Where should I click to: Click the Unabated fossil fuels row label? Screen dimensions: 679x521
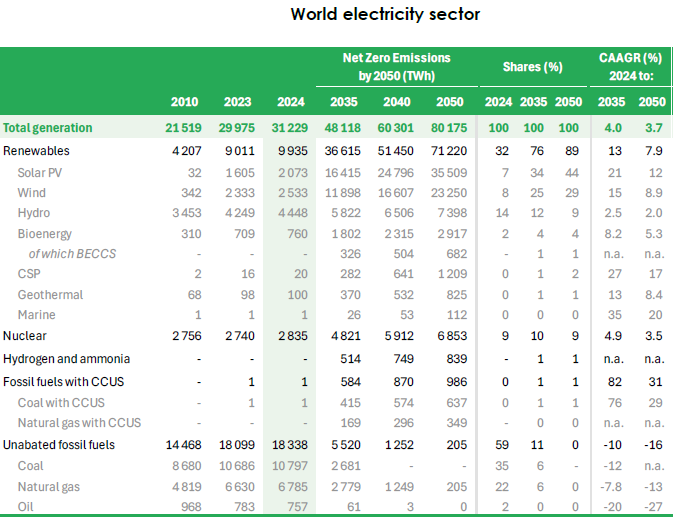click(59, 444)
